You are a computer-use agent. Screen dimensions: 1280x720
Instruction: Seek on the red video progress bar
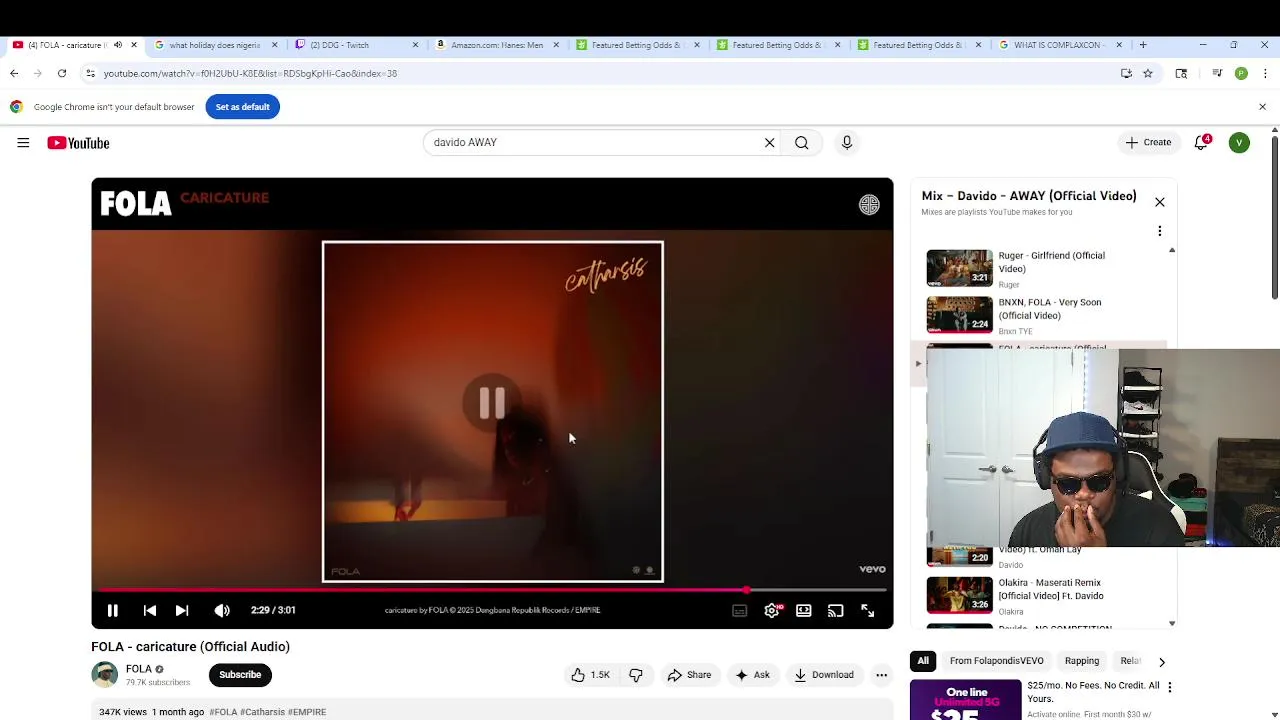coord(492,590)
